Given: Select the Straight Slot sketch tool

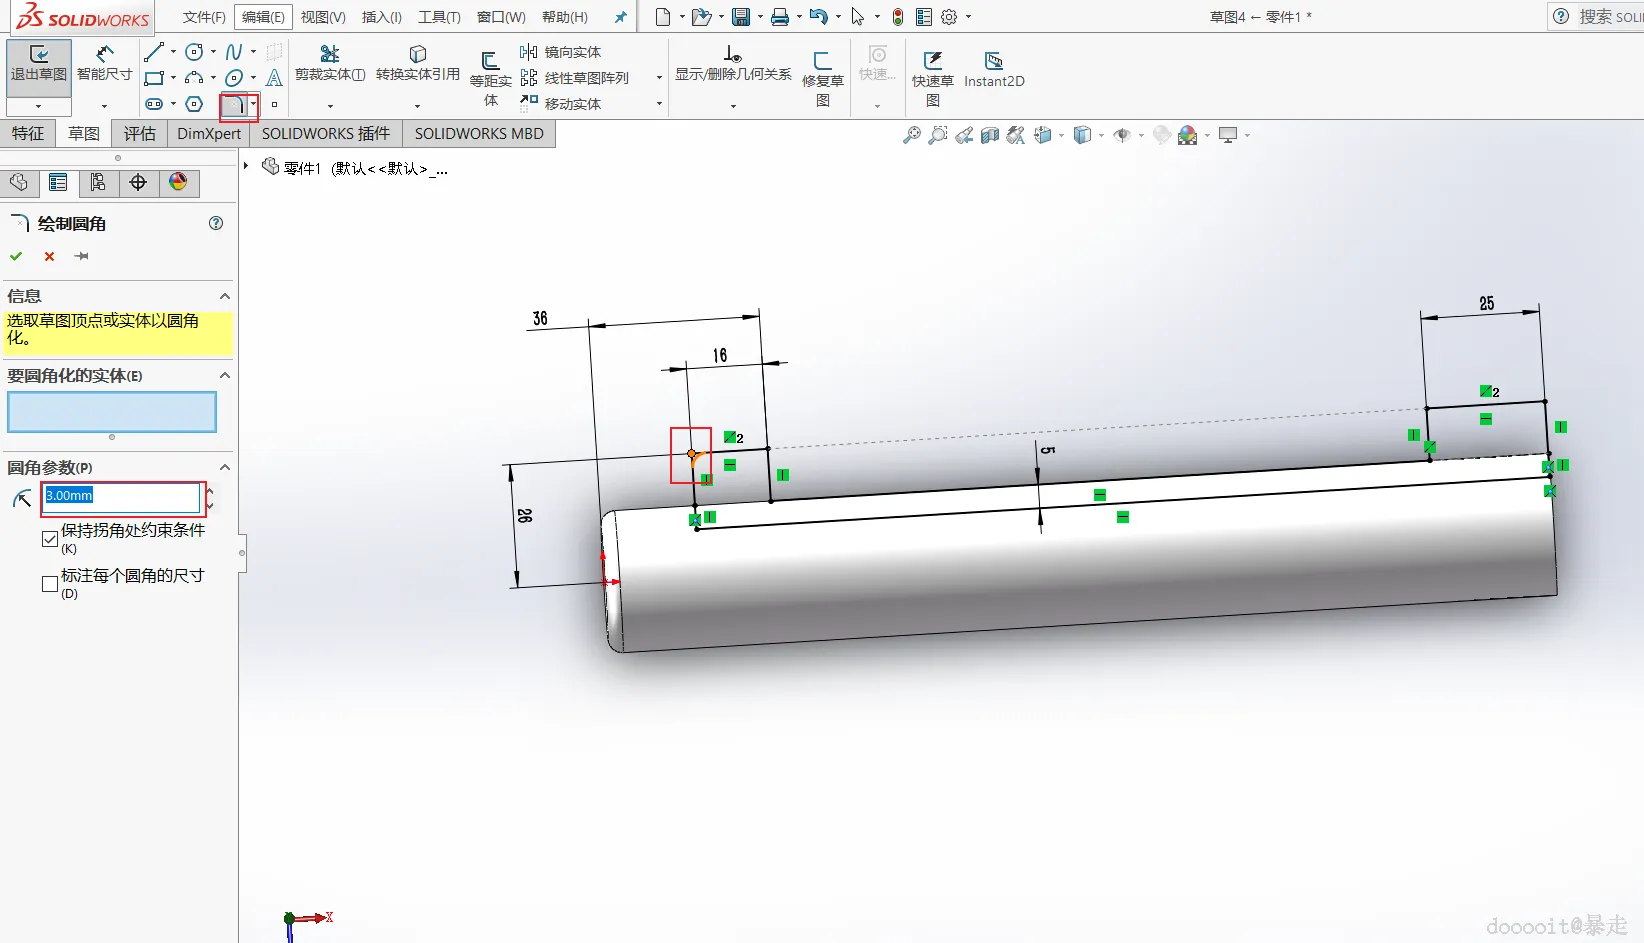Looking at the screenshot, I should [154, 104].
